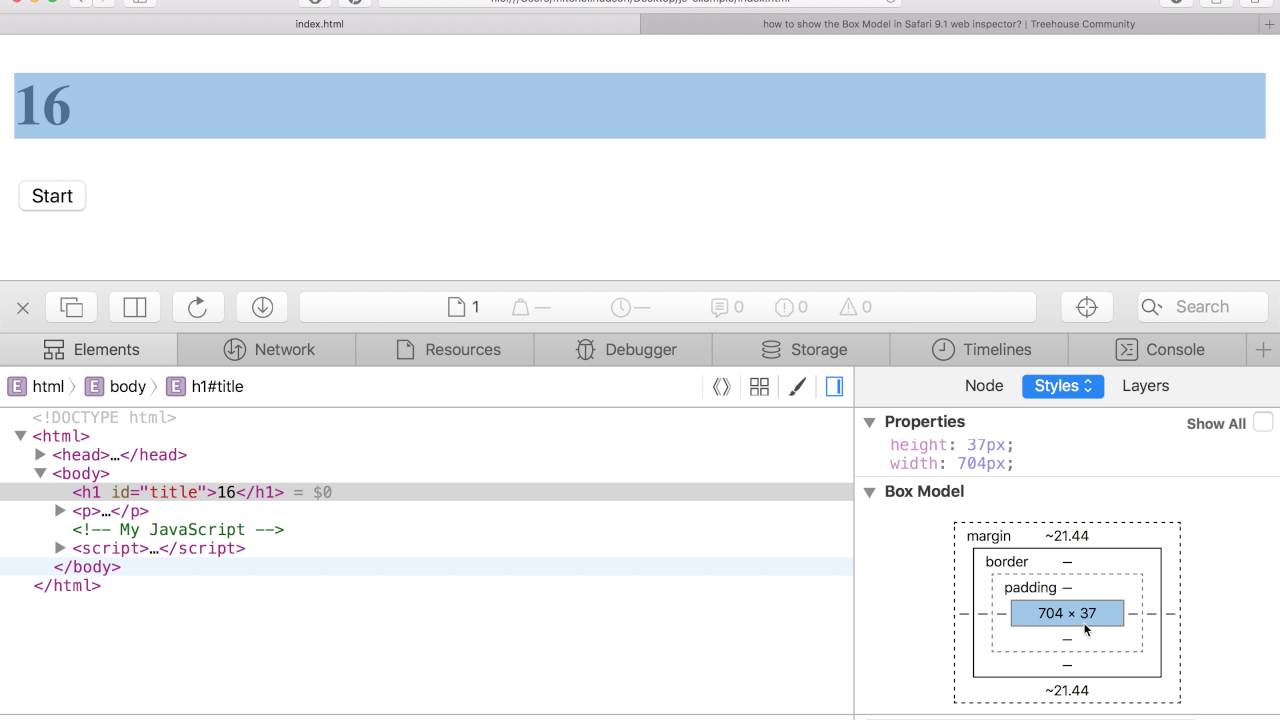The width and height of the screenshot is (1280, 720).
Task: Collapse the body node in the DOM tree
Action: pyautogui.click(x=40, y=473)
